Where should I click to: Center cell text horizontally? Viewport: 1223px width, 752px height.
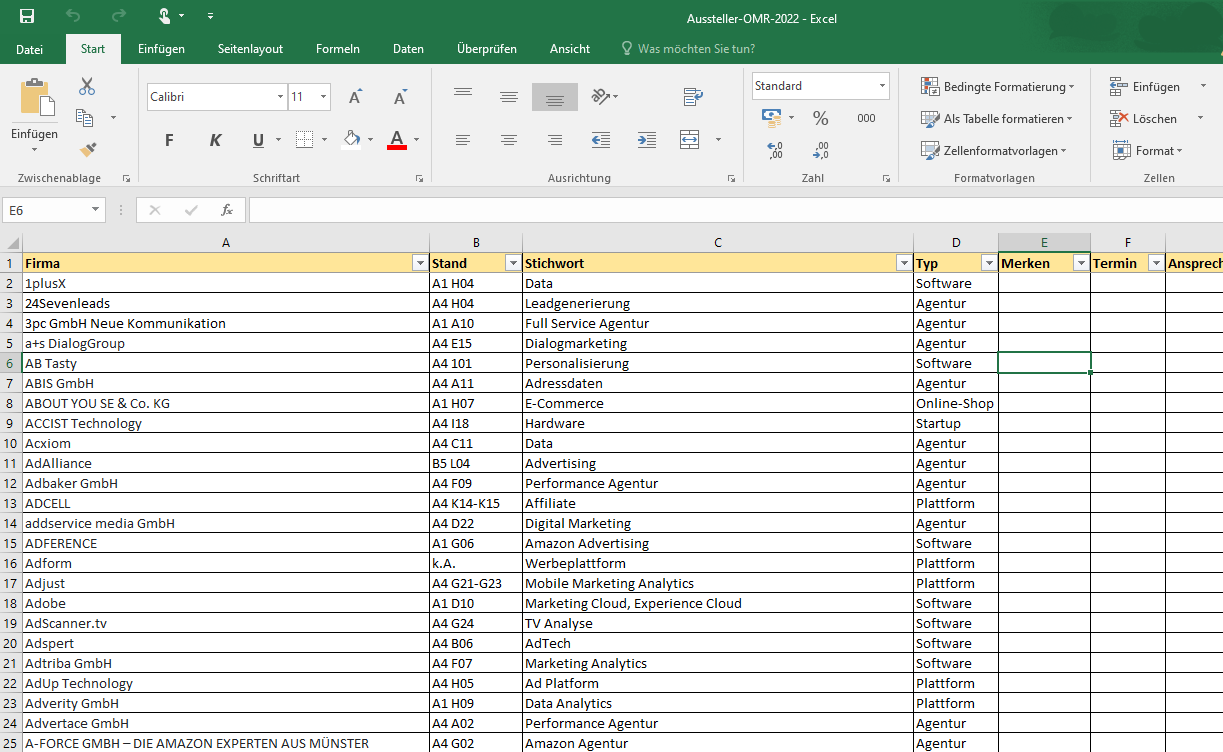click(509, 140)
